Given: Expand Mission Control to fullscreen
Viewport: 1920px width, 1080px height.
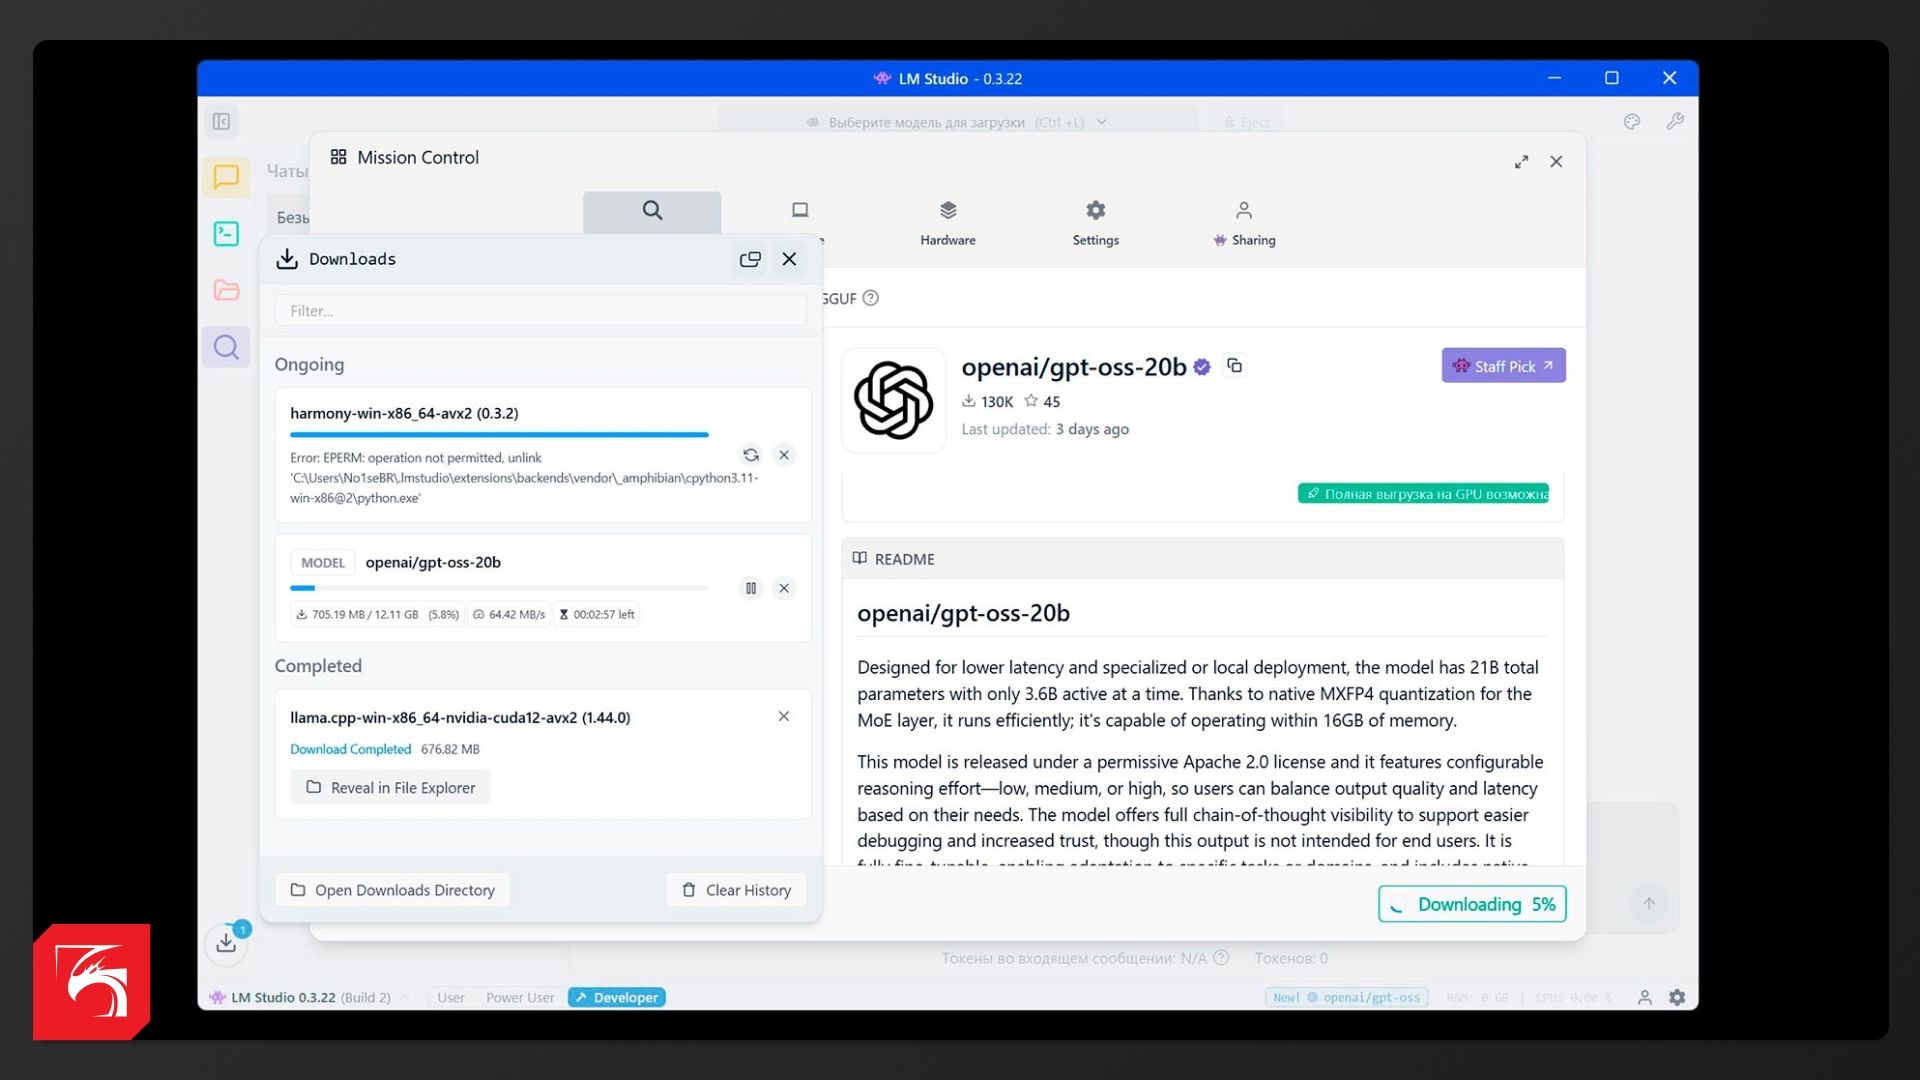Looking at the screenshot, I should [x=1521, y=162].
